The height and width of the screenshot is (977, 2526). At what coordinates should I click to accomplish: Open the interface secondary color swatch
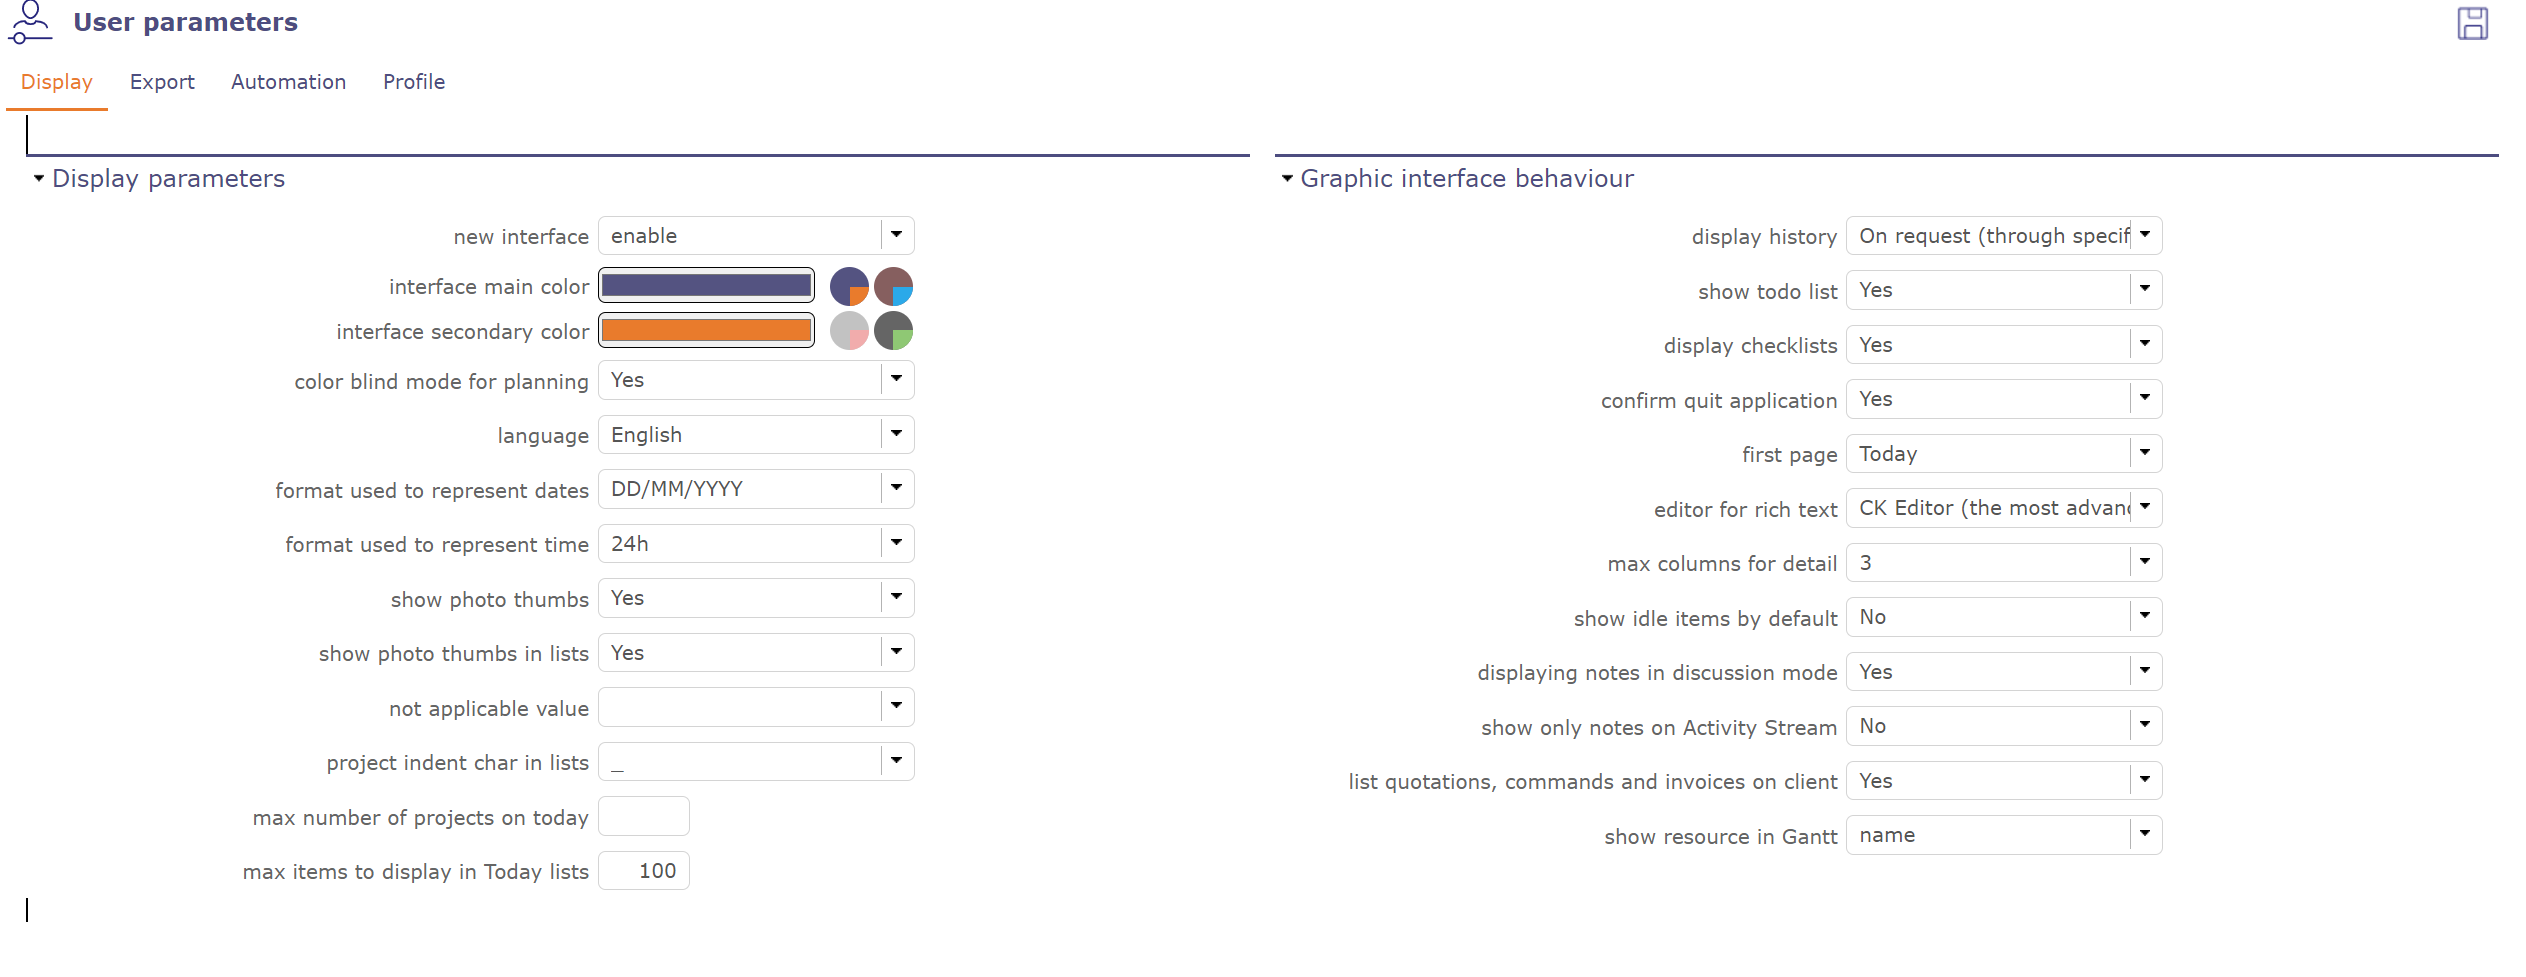[706, 330]
